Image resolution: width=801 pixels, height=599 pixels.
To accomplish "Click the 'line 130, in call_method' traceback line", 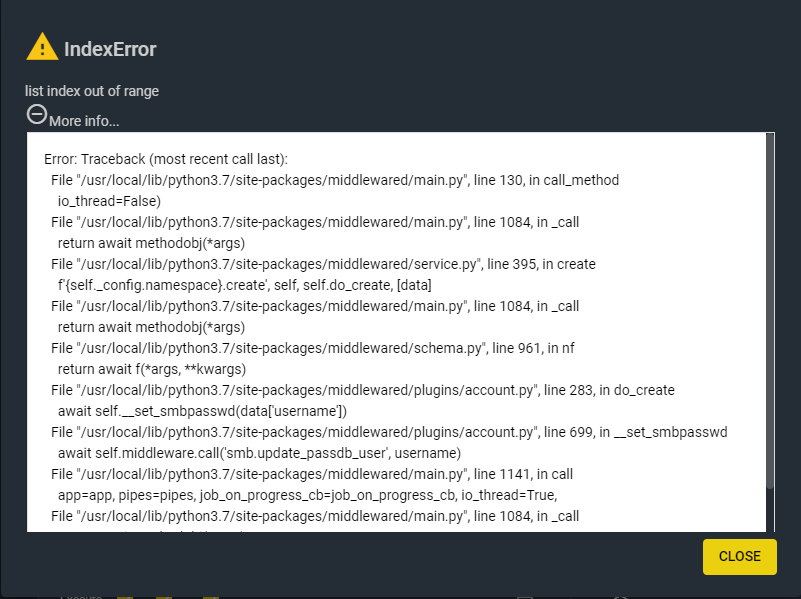I will coord(335,180).
